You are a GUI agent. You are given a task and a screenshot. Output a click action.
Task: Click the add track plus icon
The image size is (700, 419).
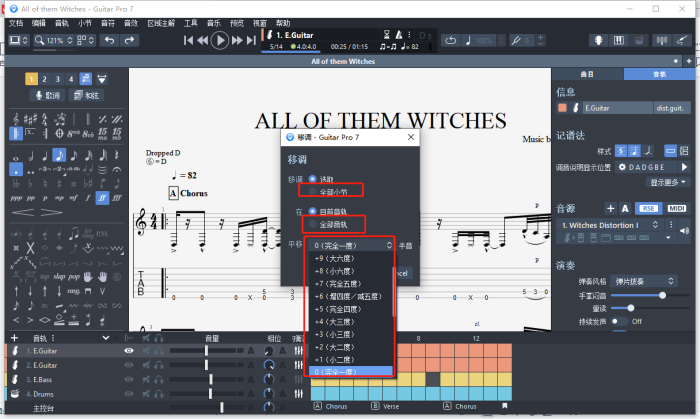point(13,339)
